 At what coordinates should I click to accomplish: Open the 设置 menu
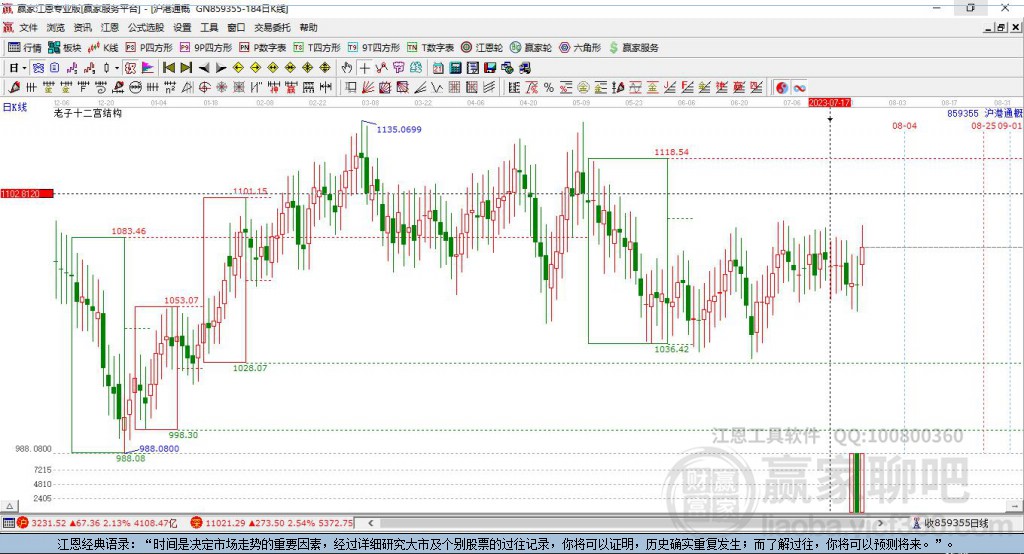coord(182,27)
